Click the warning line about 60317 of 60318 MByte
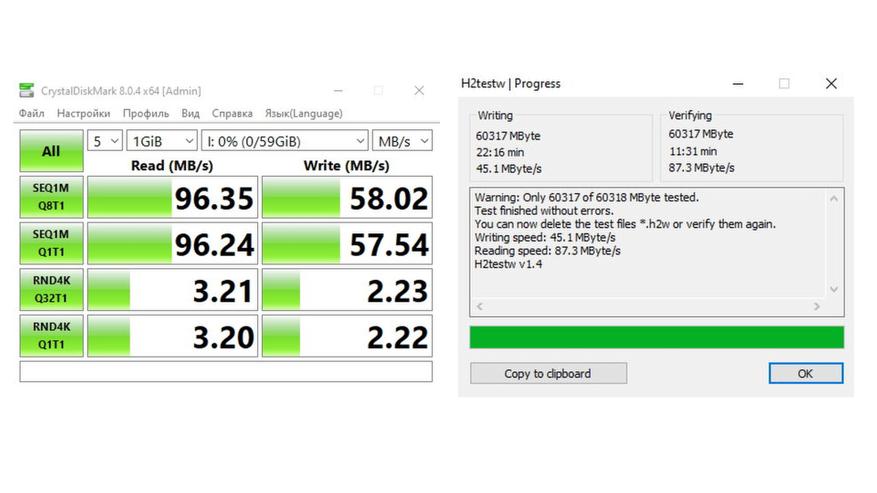 (587, 198)
